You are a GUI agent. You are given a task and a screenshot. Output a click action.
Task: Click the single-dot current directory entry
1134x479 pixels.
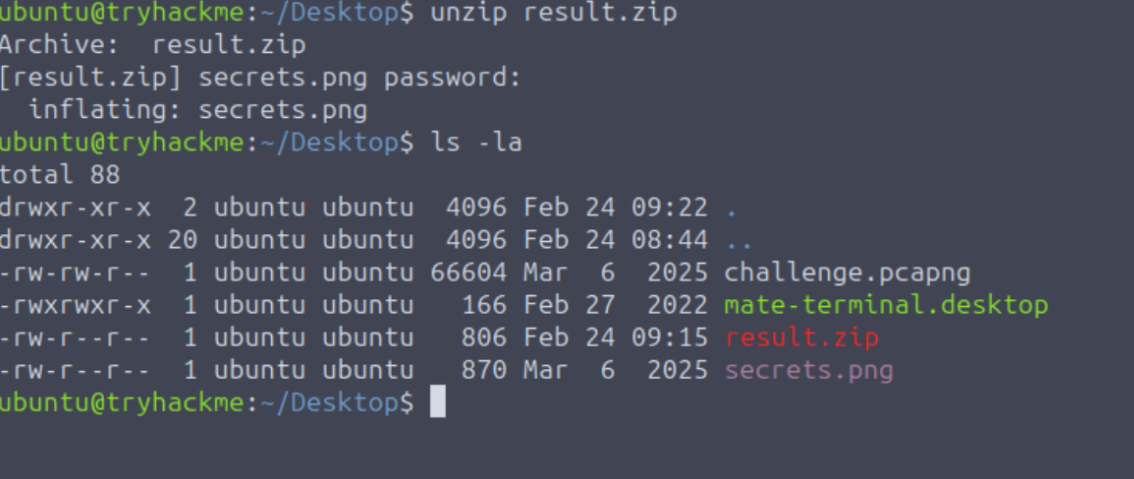click(x=731, y=209)
